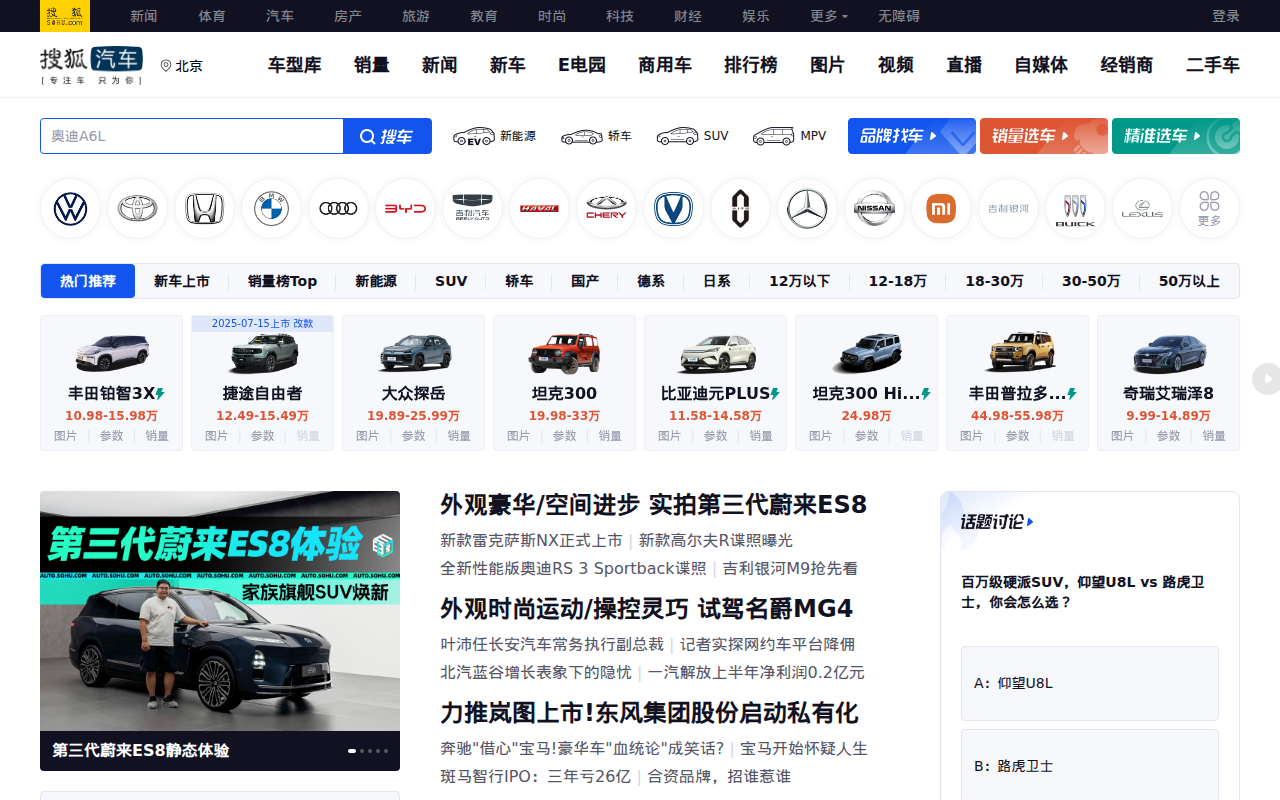Viewport: 1280px width, 800px height.
Task: Choose poll option A: 仰望U8L
Action: [1090, 683]
